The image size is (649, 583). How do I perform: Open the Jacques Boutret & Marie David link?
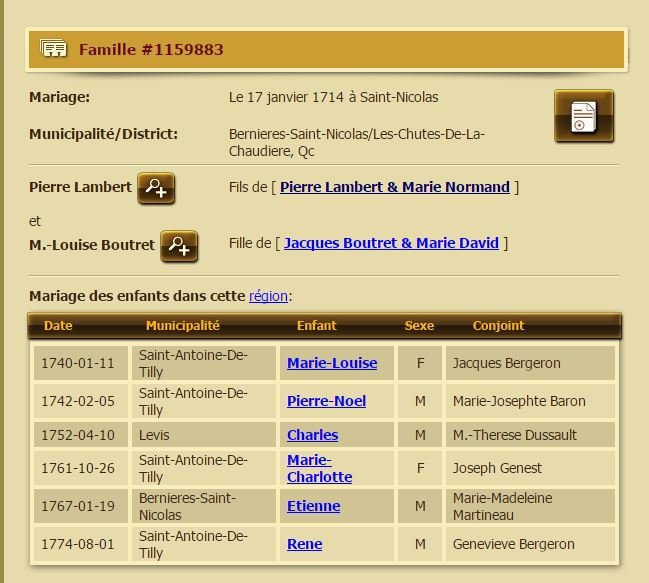click(391, 243)
